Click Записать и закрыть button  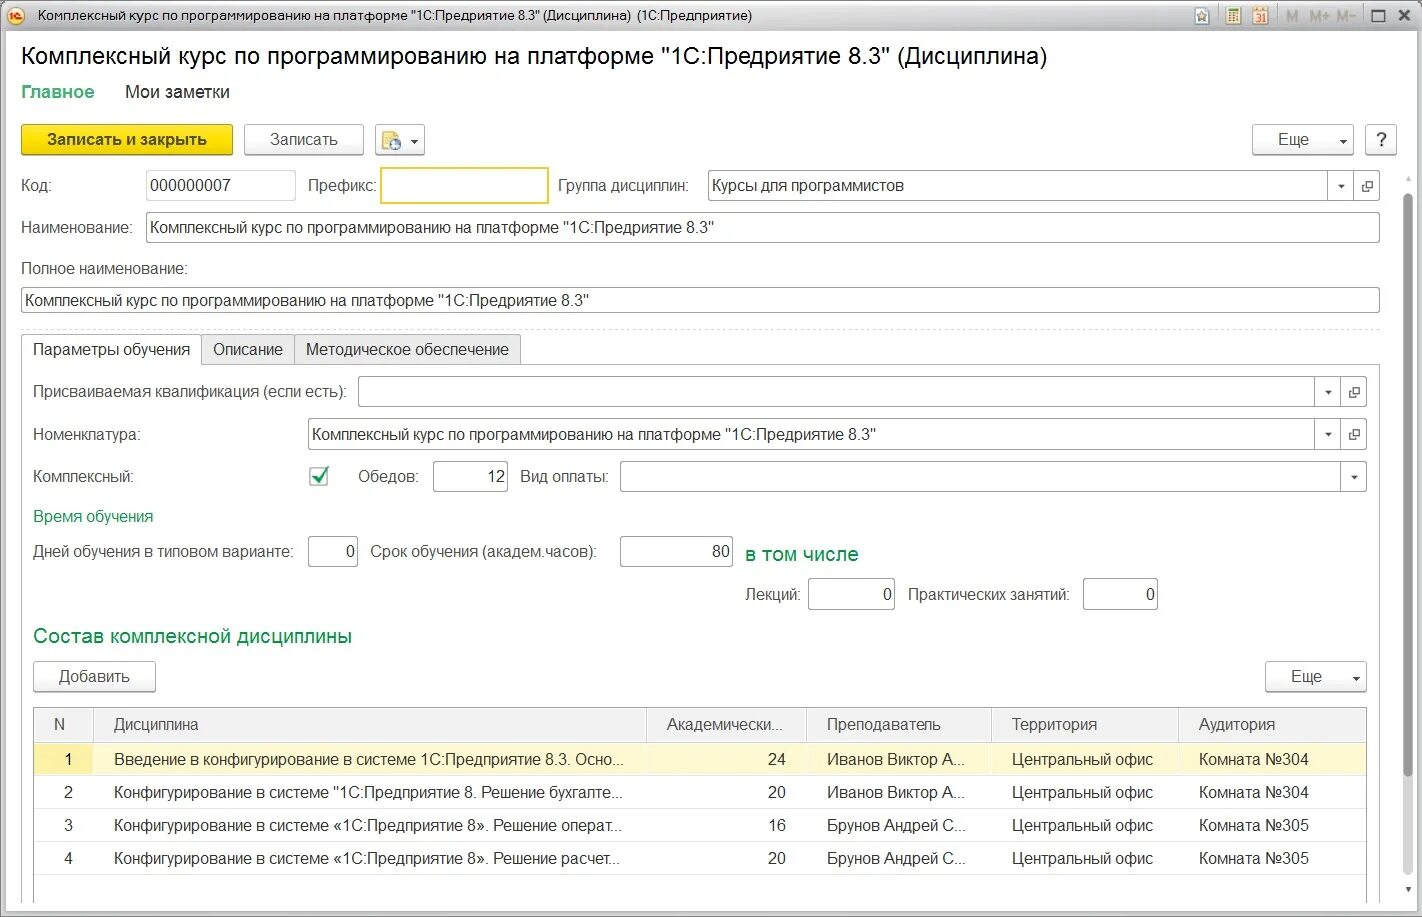[x=127, y=140]
